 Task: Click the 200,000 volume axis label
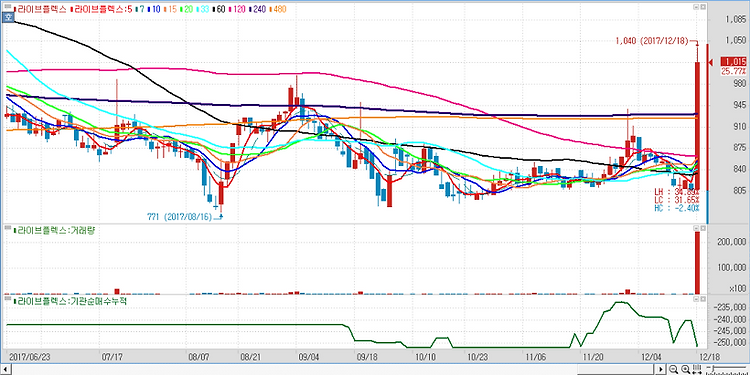click(x=733, y=243)
